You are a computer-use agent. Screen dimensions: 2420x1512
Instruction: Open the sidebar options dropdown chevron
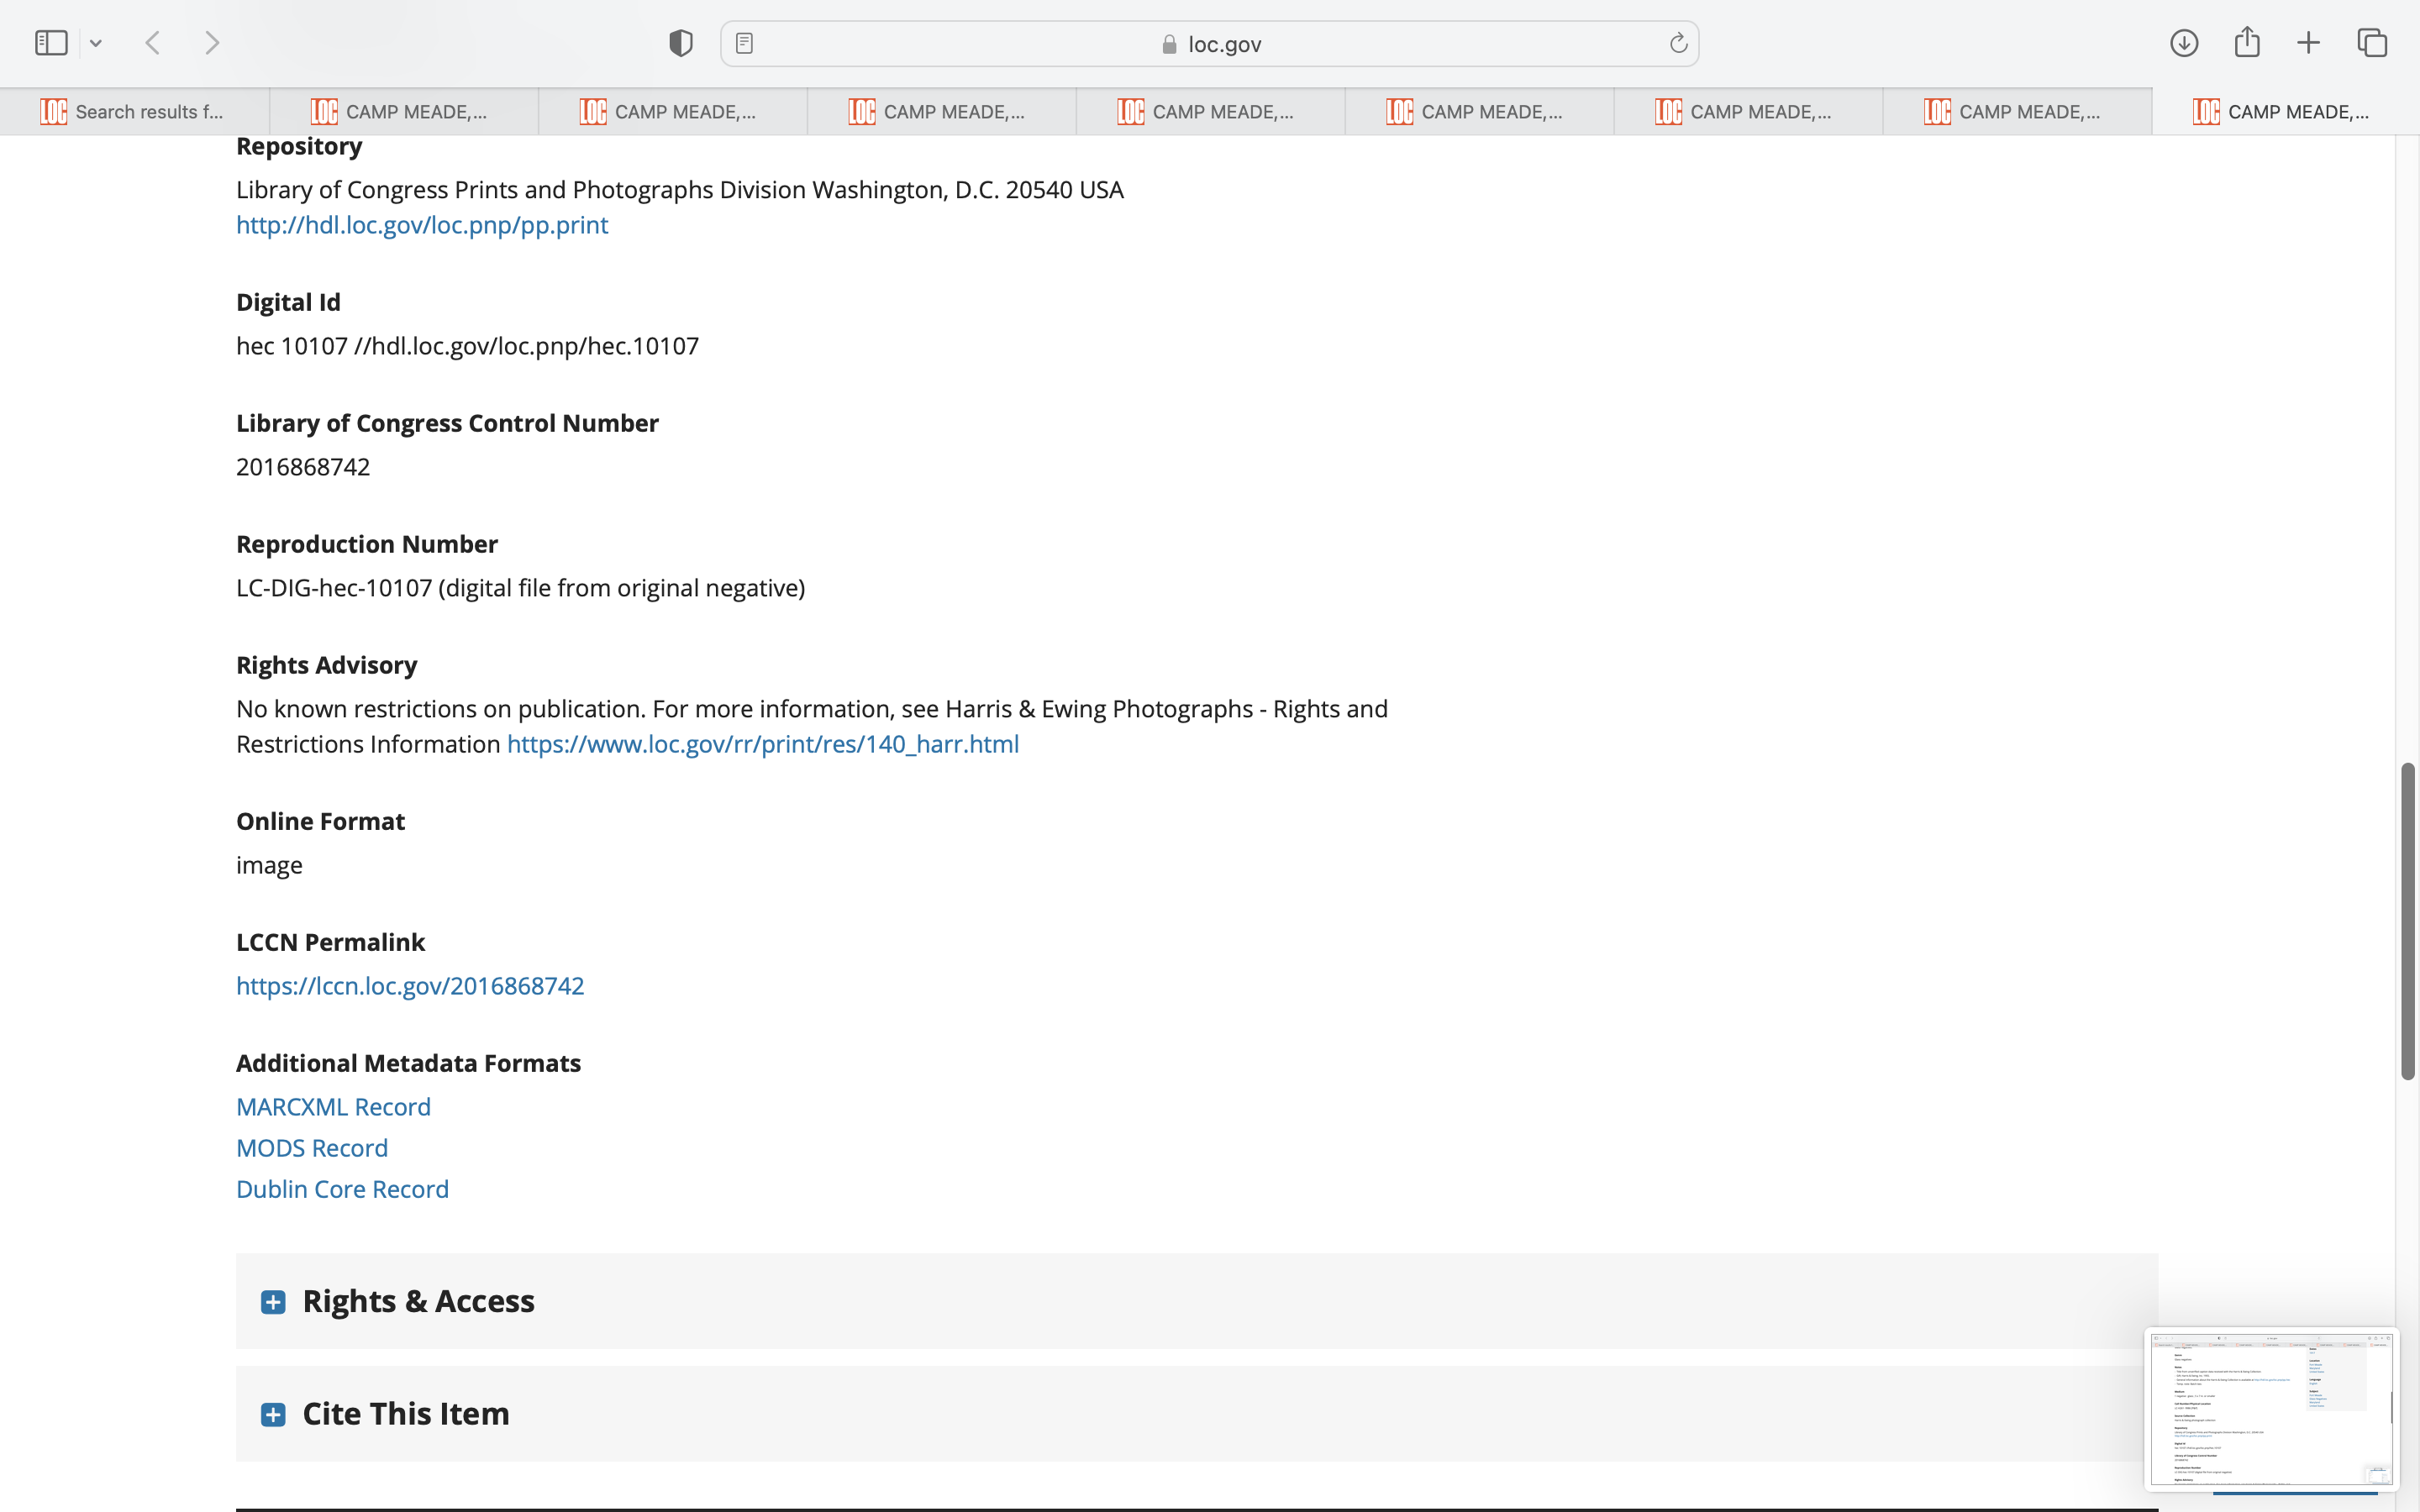[96, 43]
